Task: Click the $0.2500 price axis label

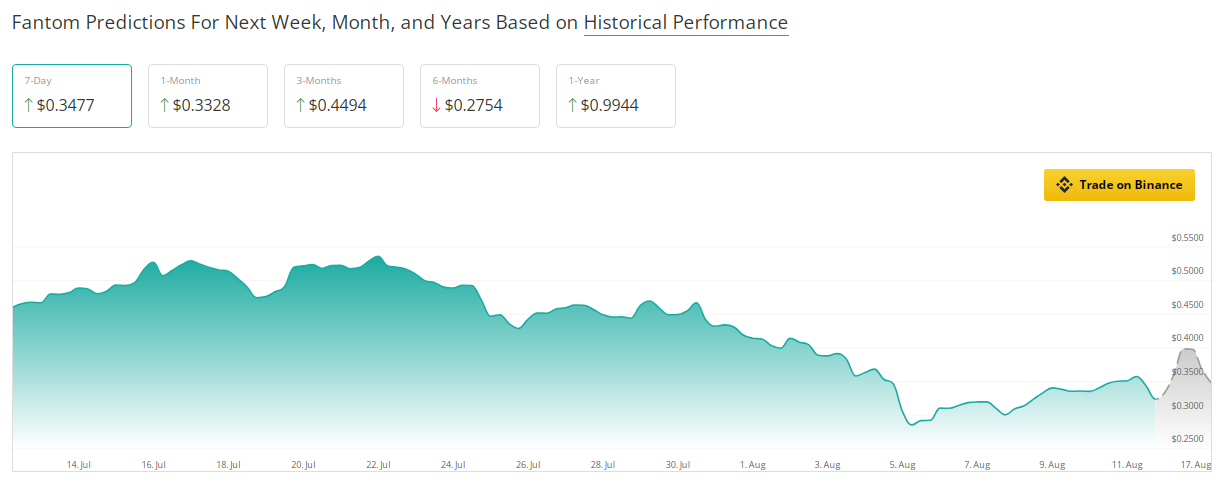Action: pyautogui.click(x=1187, y=439)
